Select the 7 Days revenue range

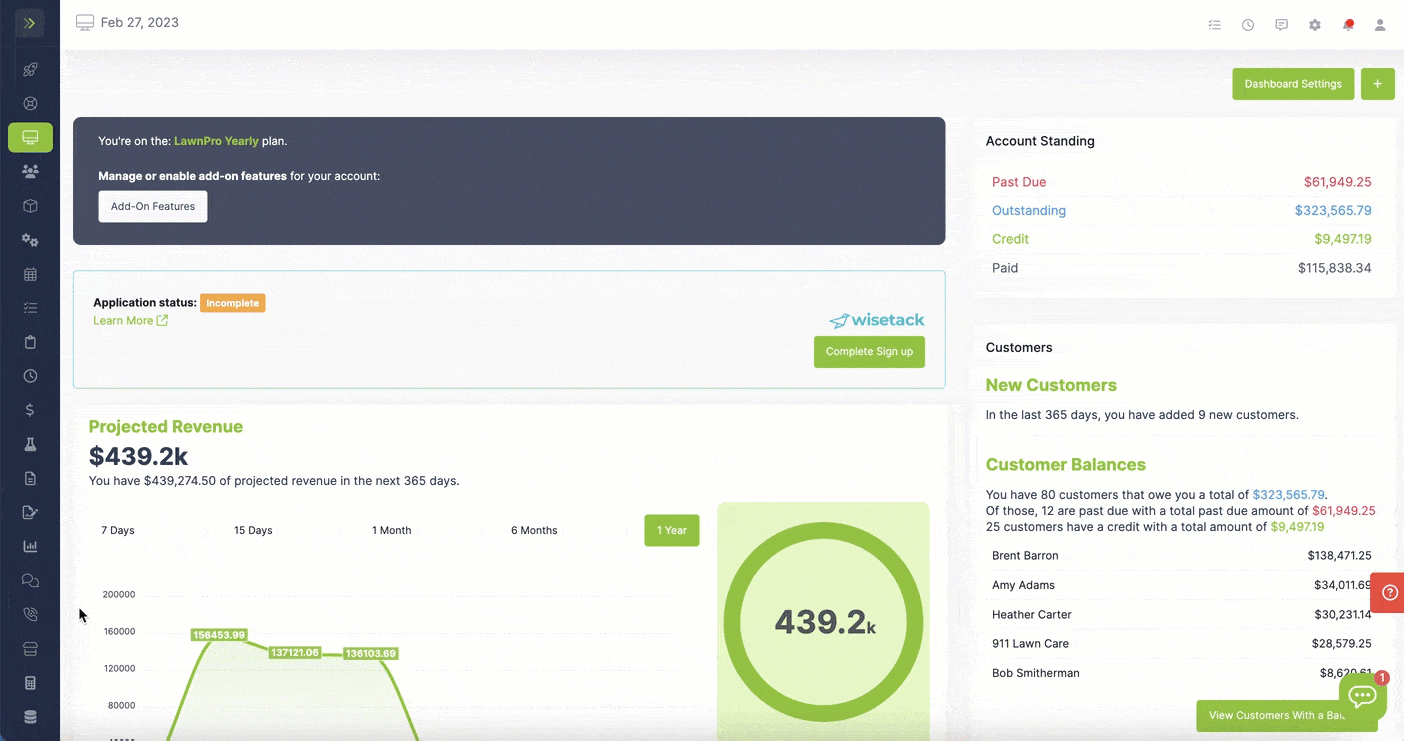pos(118,530)
